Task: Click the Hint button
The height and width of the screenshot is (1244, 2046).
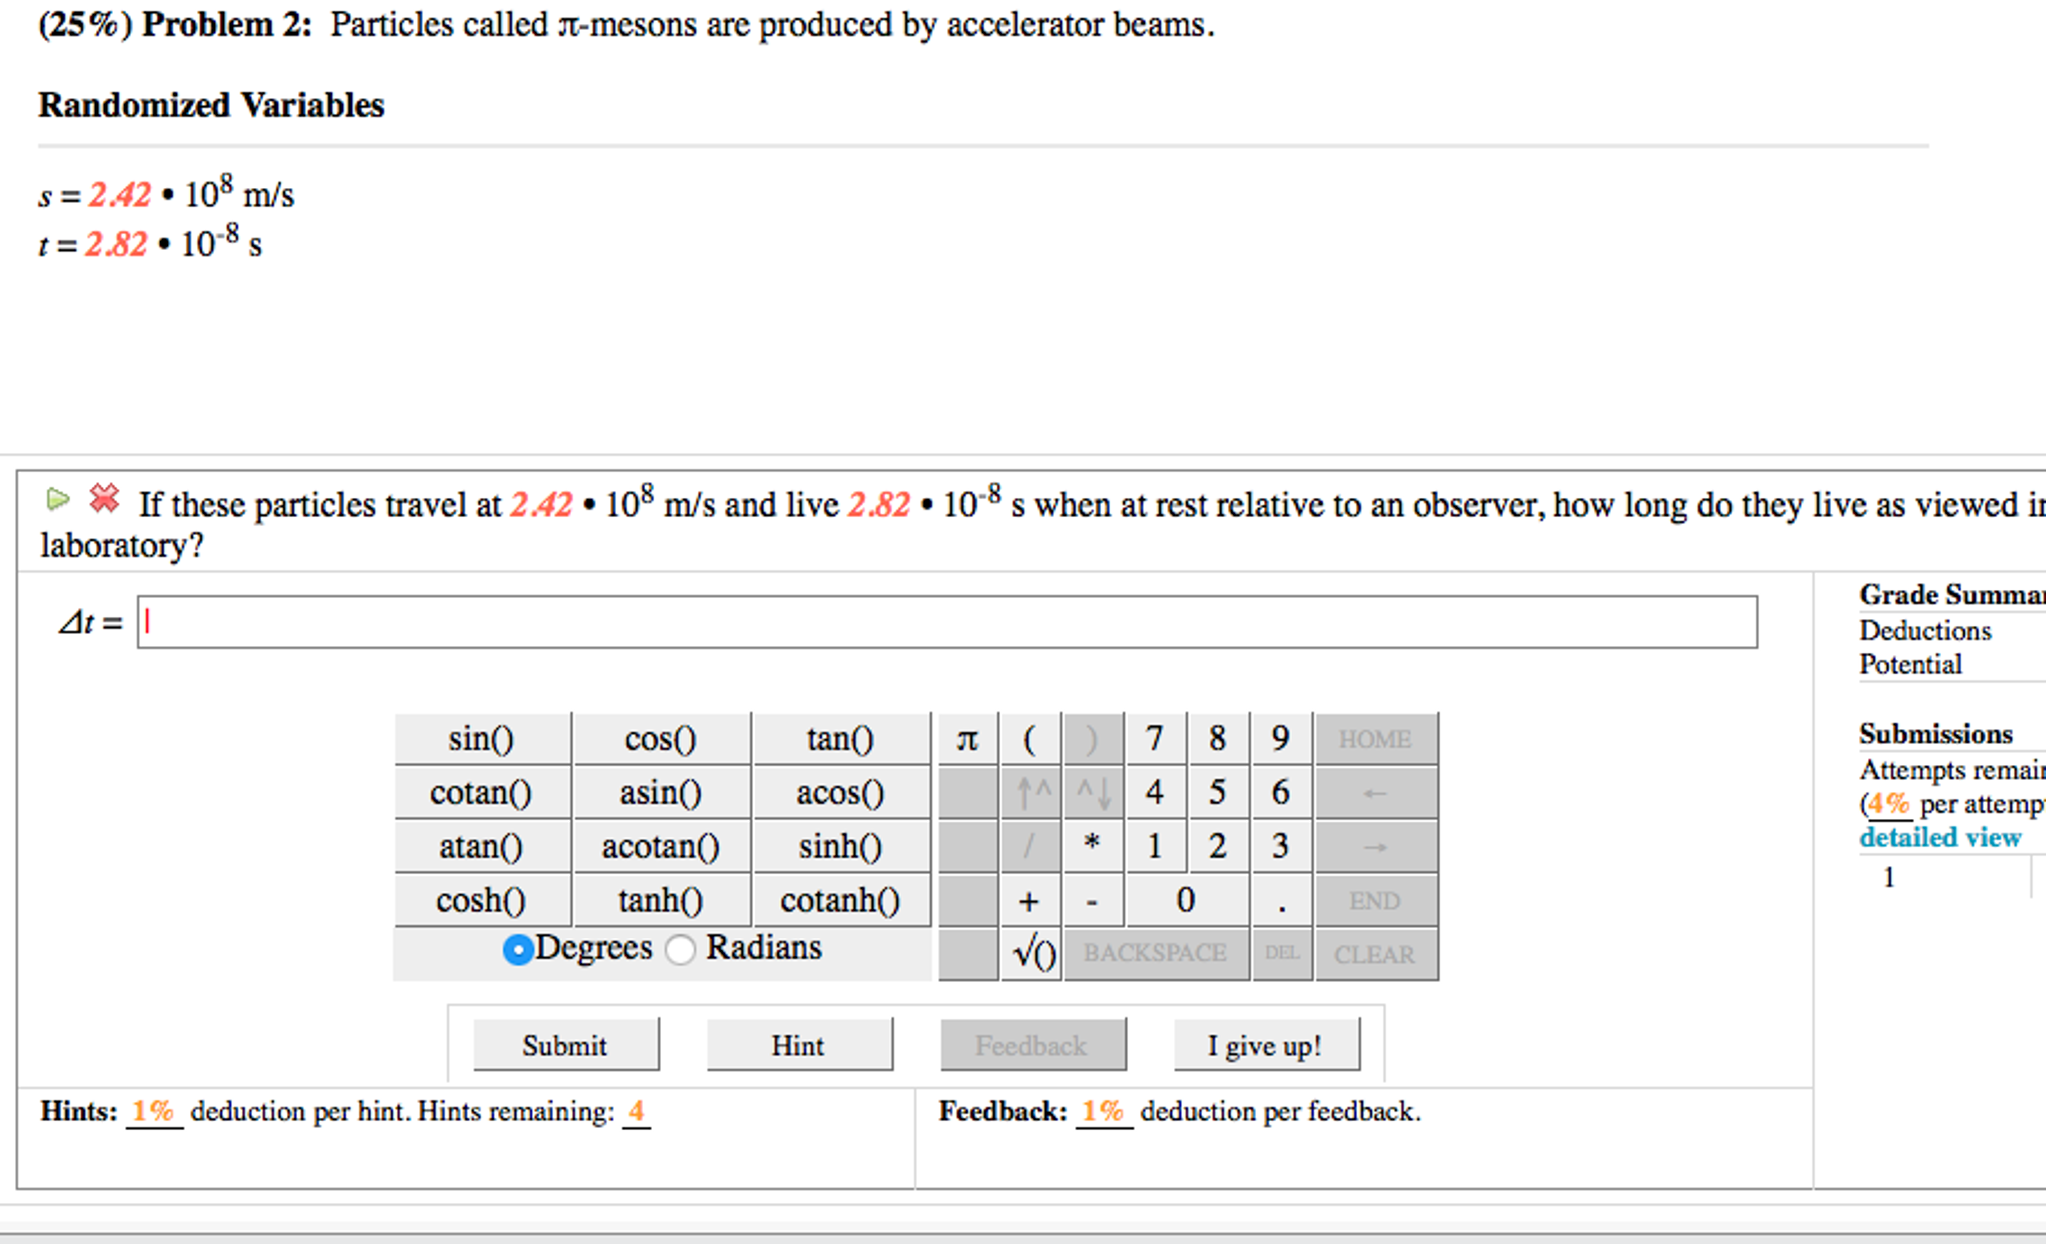Action: [x=799, y=1045]
